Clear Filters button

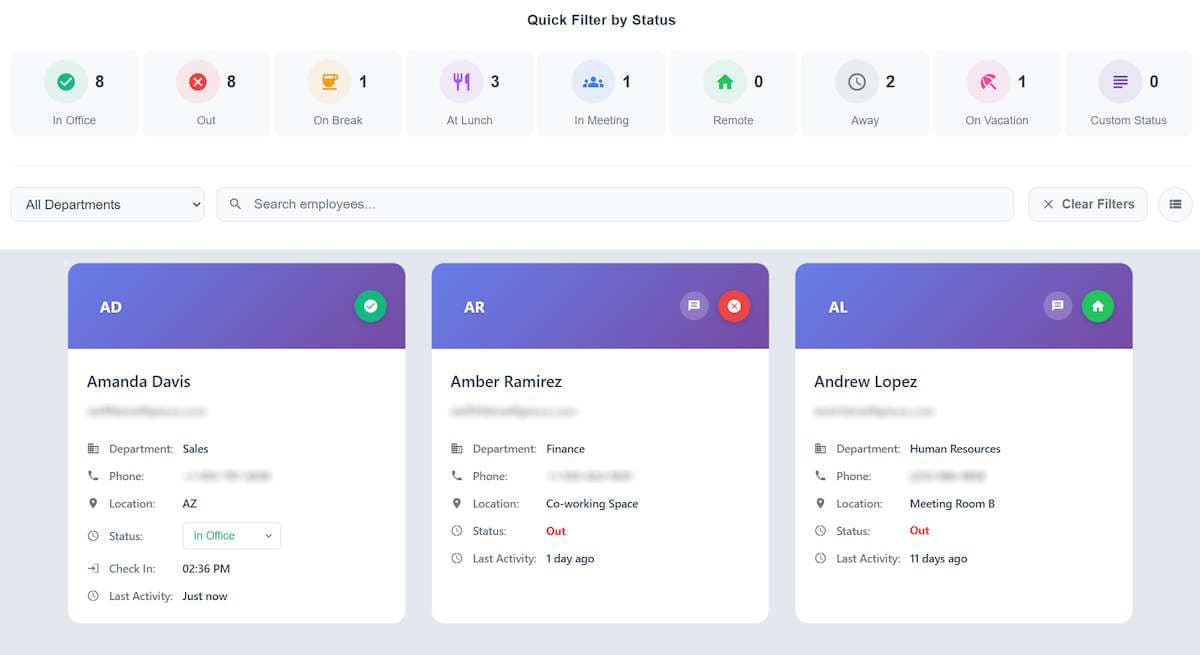(1088, 204)
